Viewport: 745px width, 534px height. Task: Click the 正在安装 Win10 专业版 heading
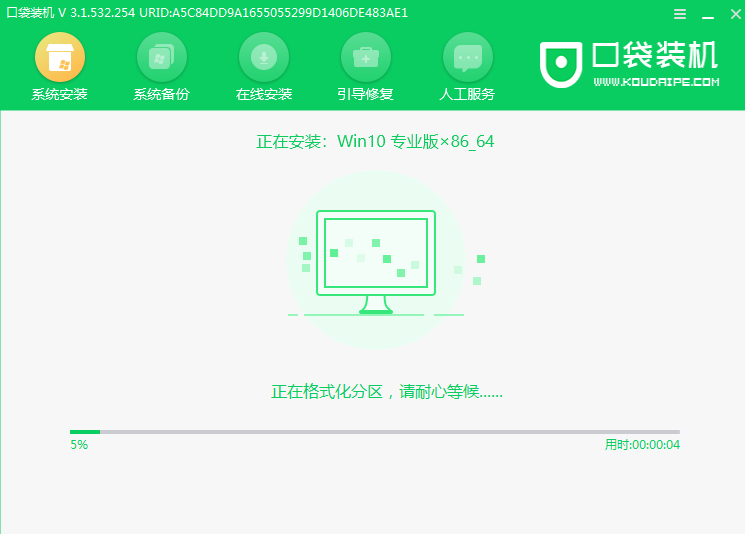[375, 141]
